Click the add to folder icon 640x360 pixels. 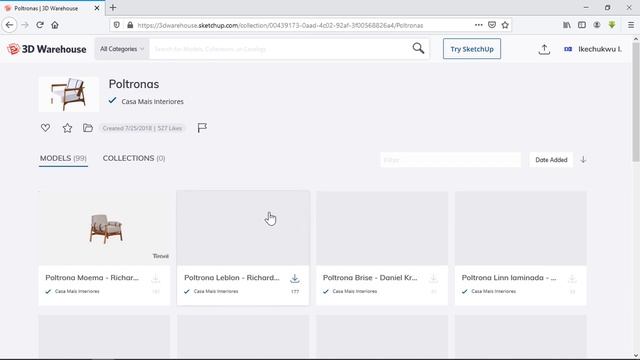88,128
